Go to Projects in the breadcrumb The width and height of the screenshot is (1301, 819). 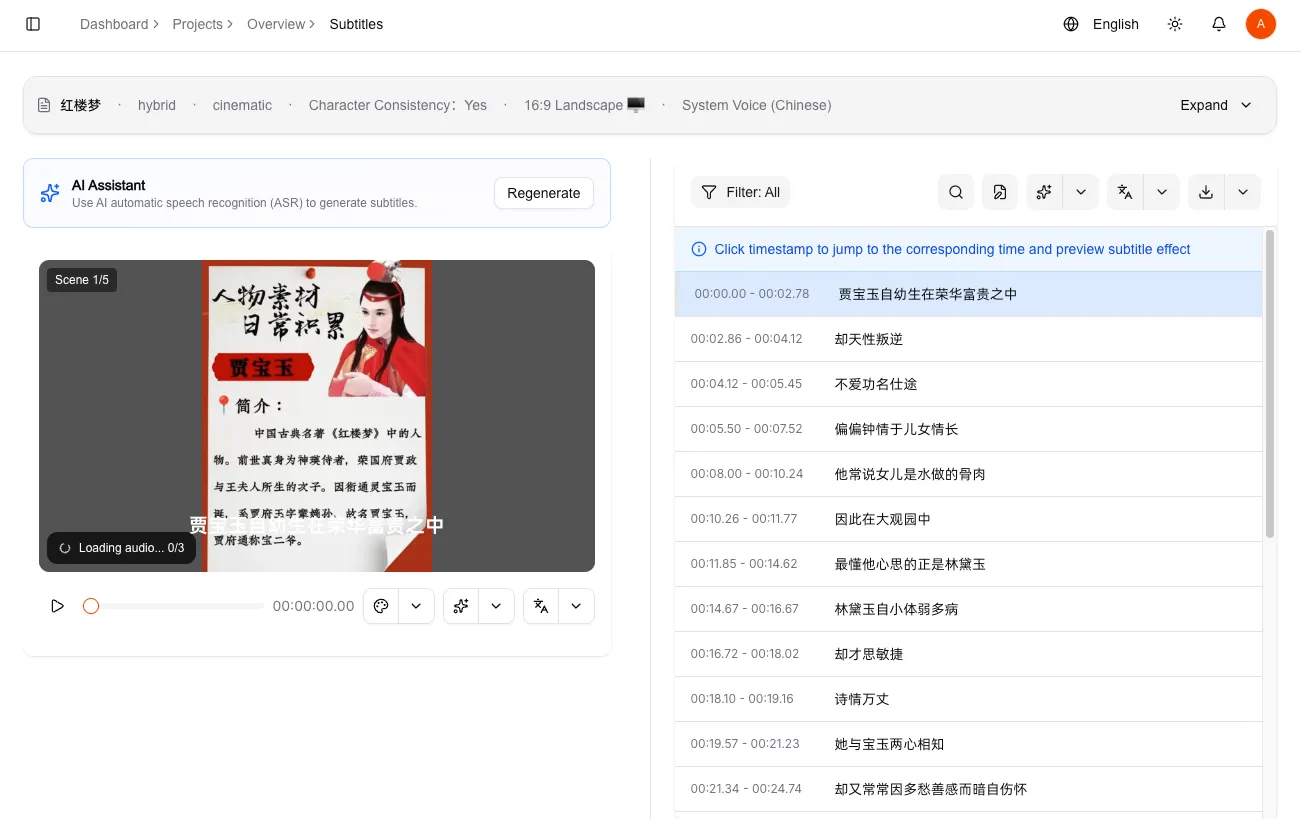197,24
